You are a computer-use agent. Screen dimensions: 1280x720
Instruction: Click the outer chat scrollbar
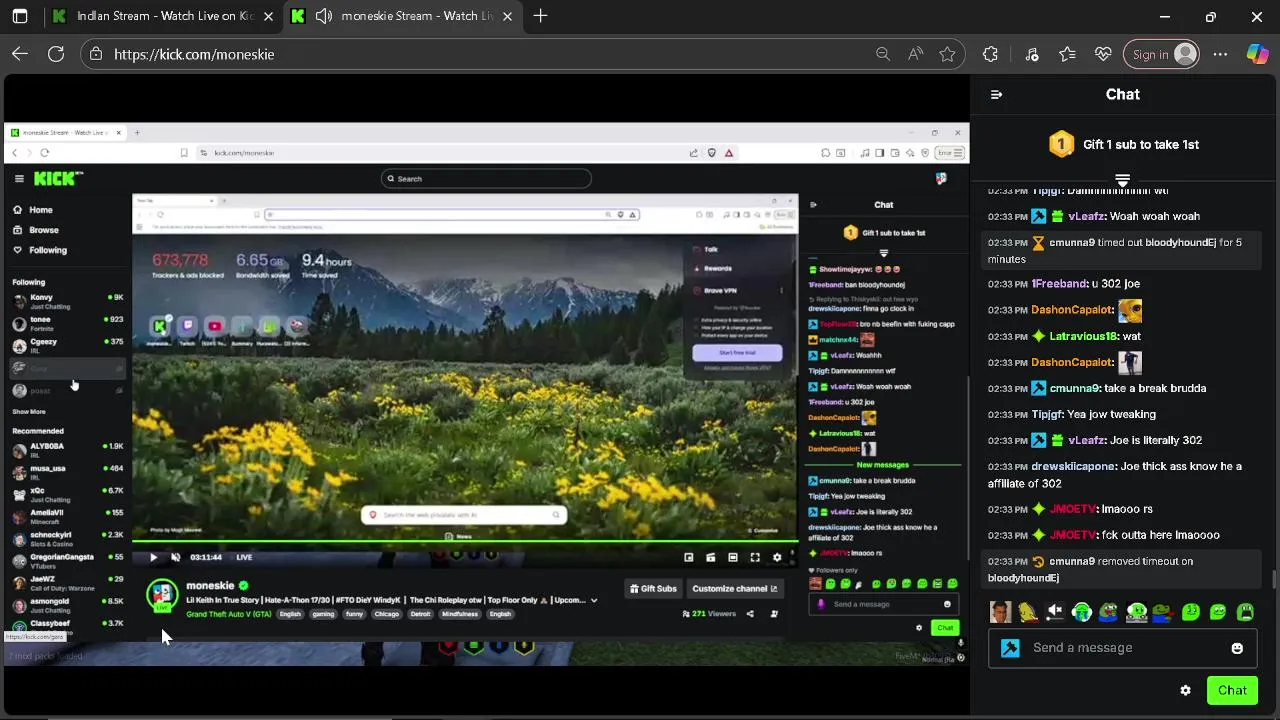click(1273, 578)
